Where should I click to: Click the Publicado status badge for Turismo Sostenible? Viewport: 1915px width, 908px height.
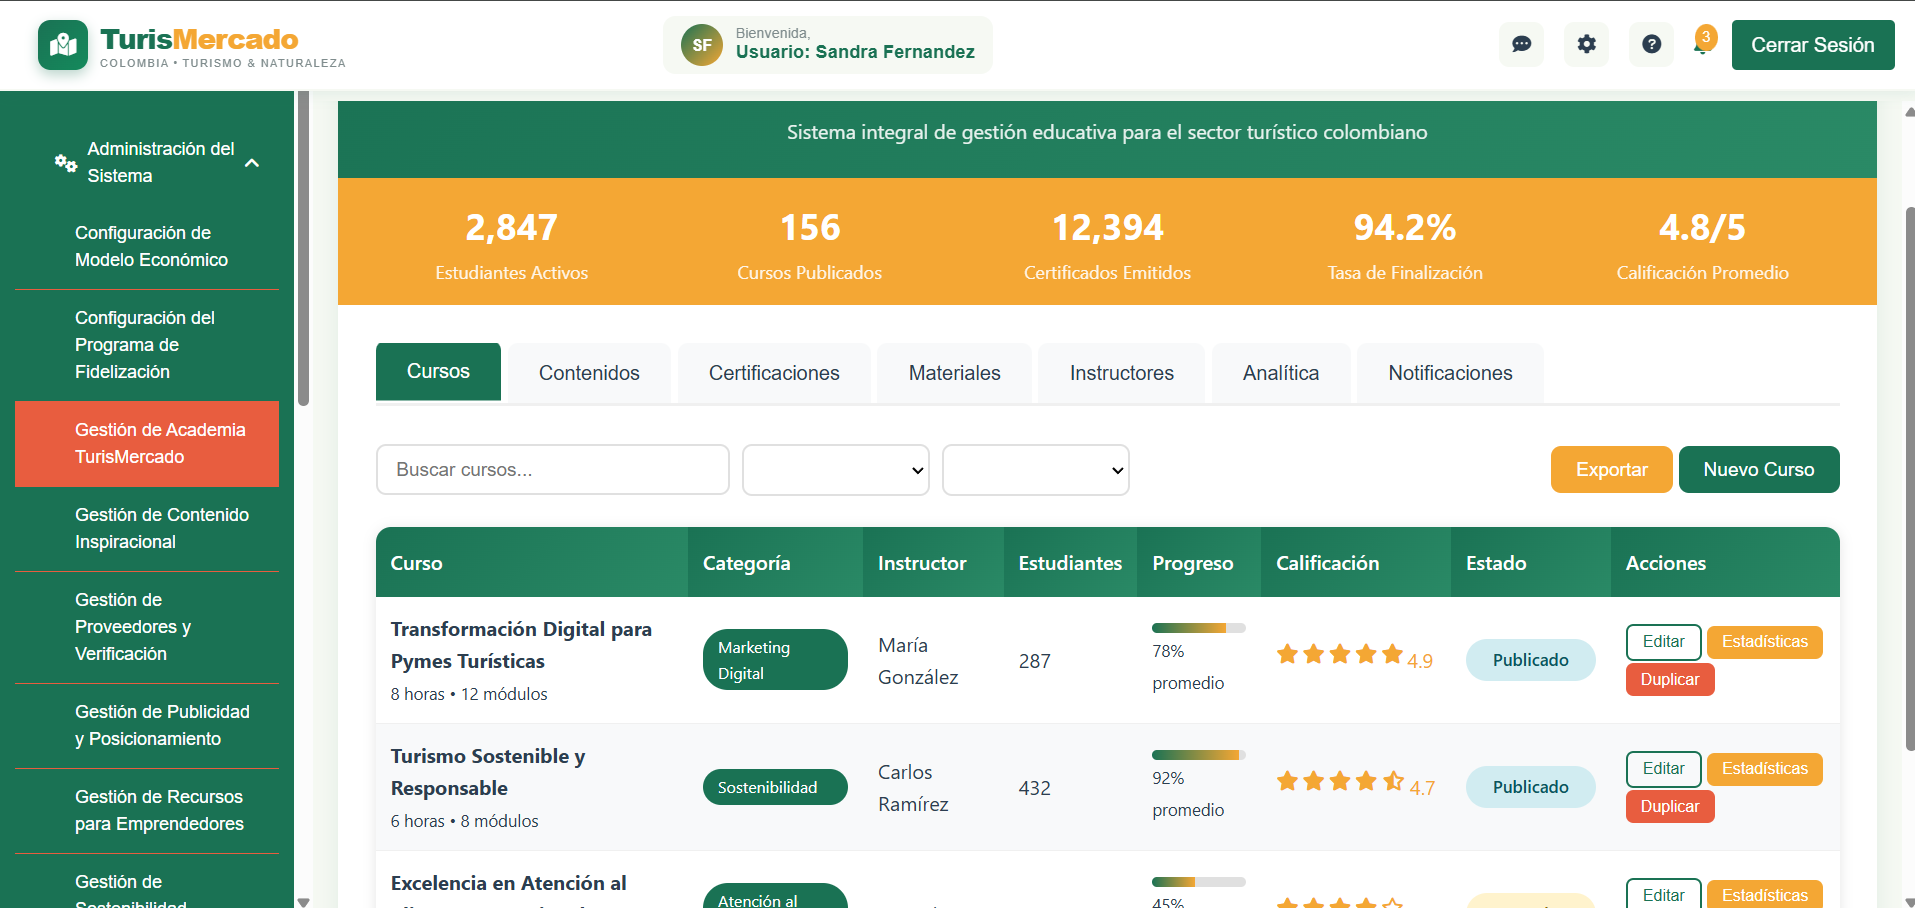[1530, 787]
